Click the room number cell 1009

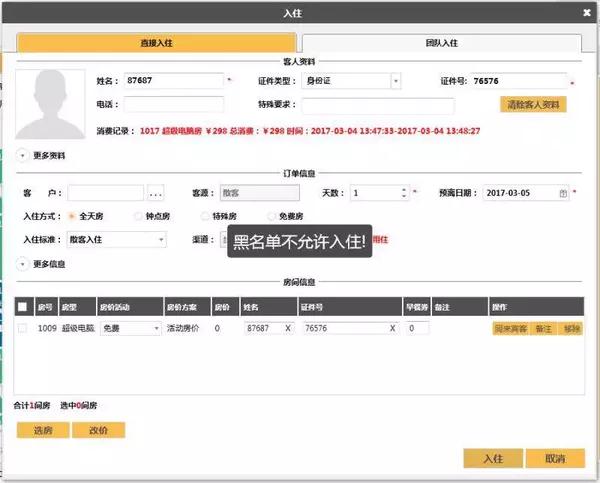click(47, 328)
